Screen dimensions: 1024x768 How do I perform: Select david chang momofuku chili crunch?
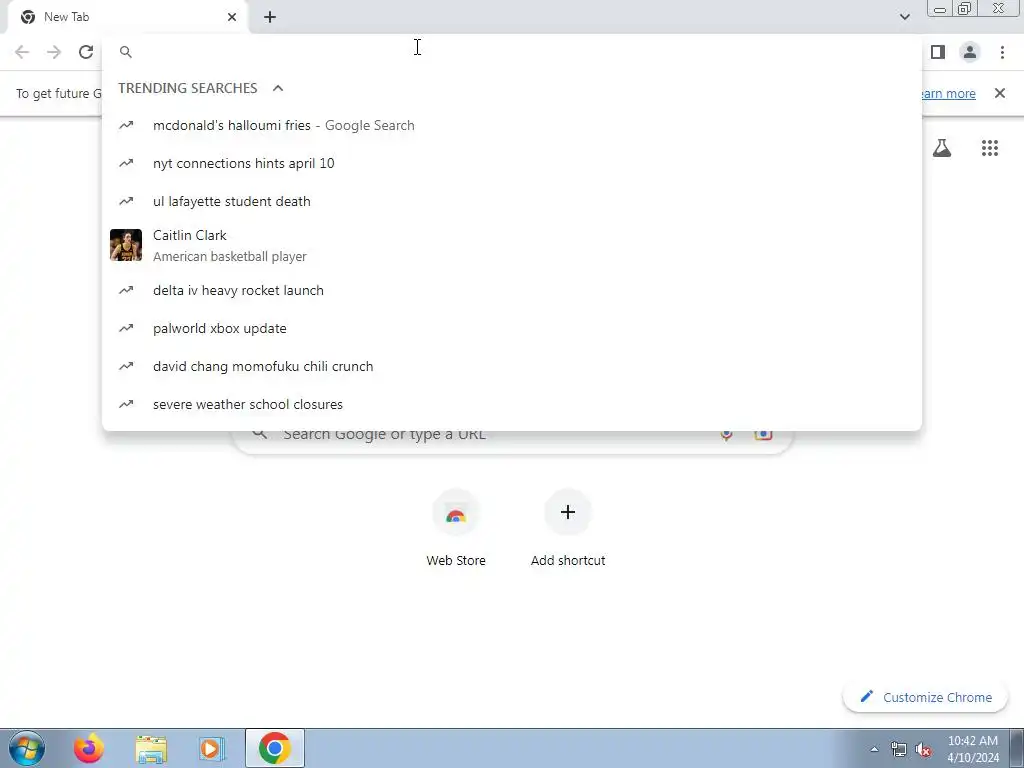tap(512, 366)
